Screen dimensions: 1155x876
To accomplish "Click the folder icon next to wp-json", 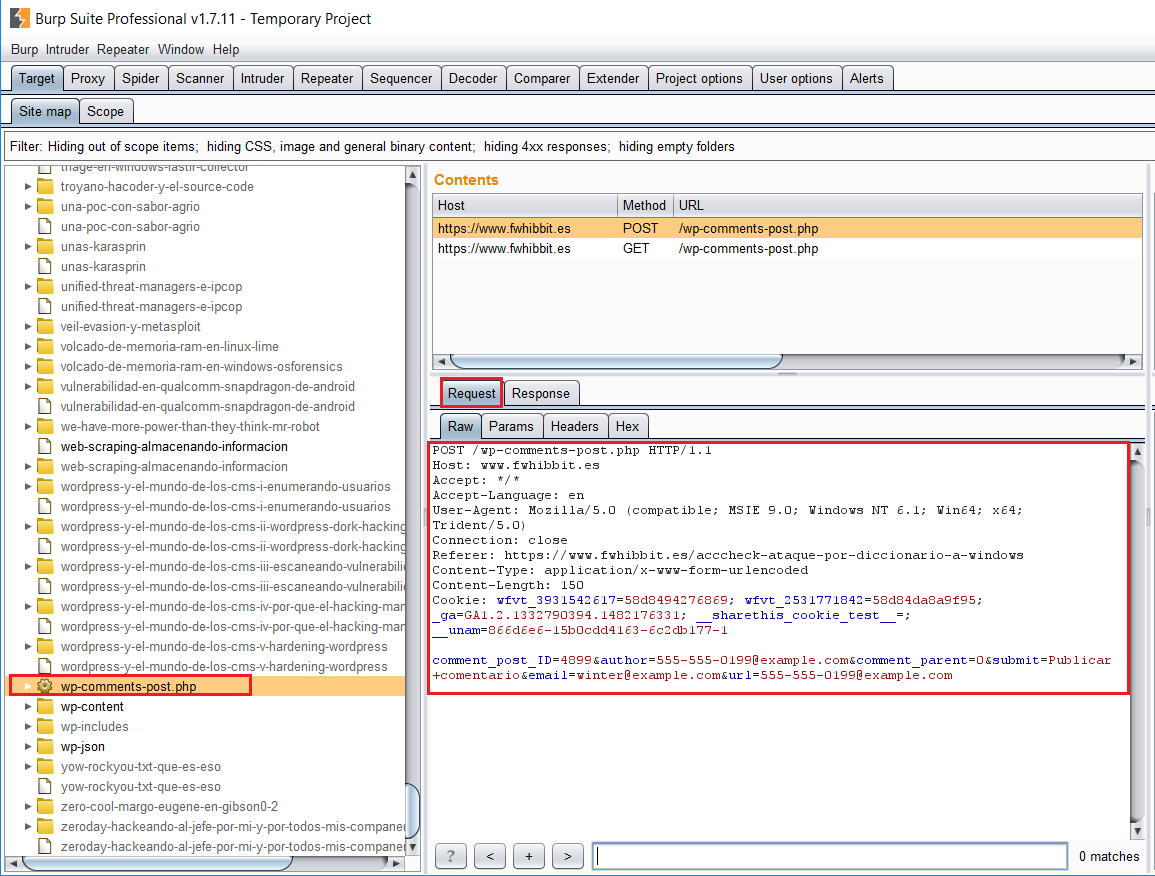I will (44, 746).
